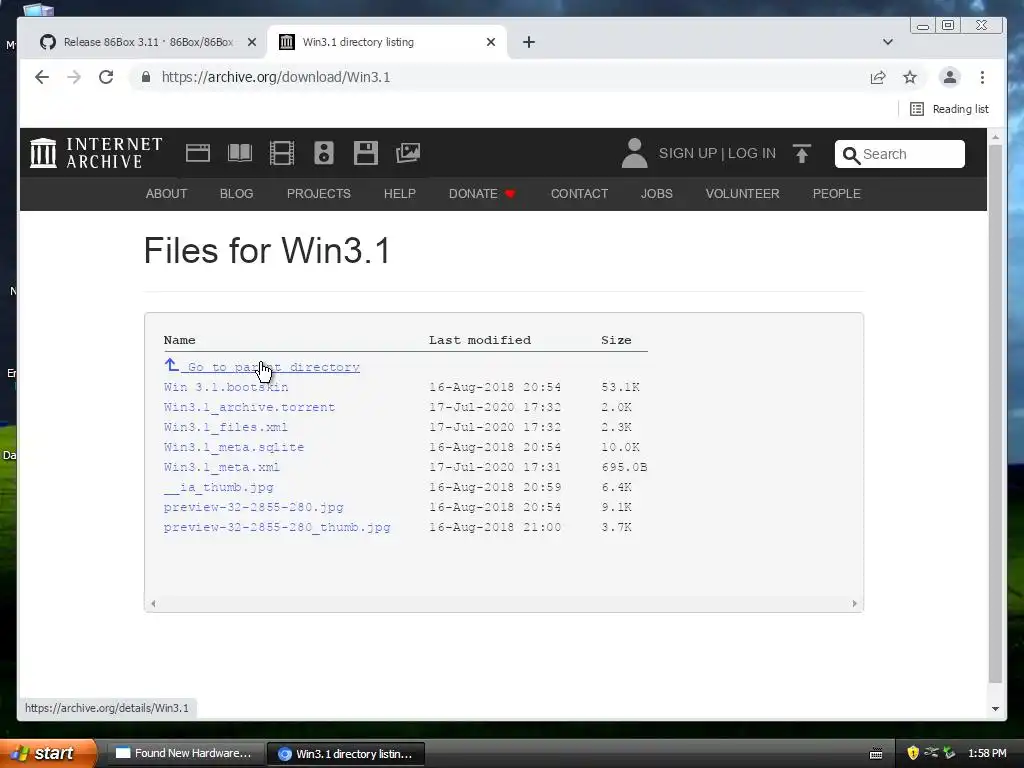1024x768 pixels.
Task: Open Win3.1_files.xml link
Action: [x=226, y=427]
